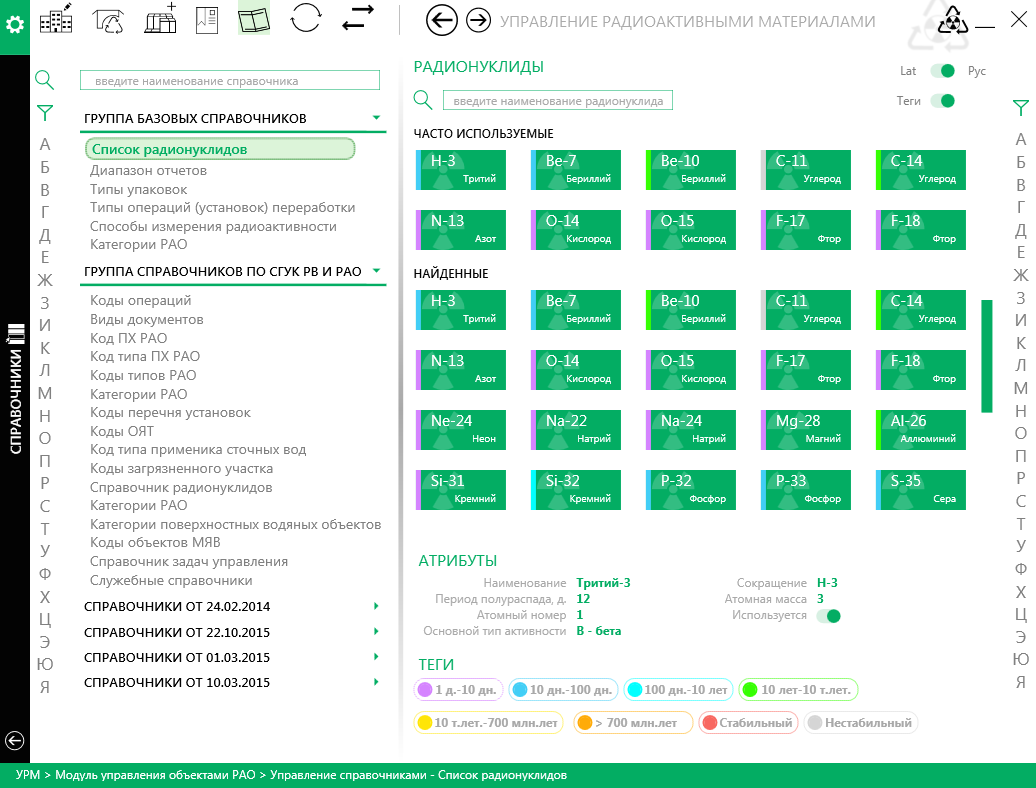Screen dimensions: 1036x788
Task: Click the radiation recycling logo icon
Action: [953, 20]
